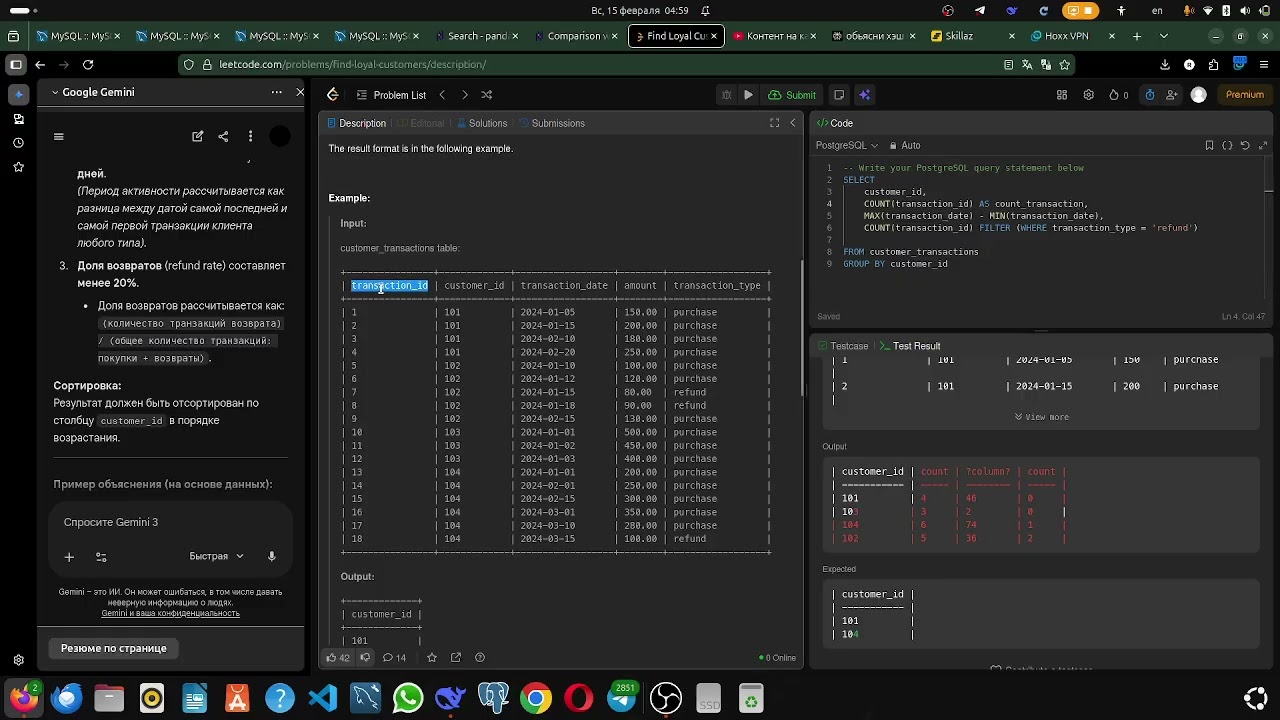1280x720 pixels.
Task: Toggle the Auto lock setting
Action: (x=904, y=145)
